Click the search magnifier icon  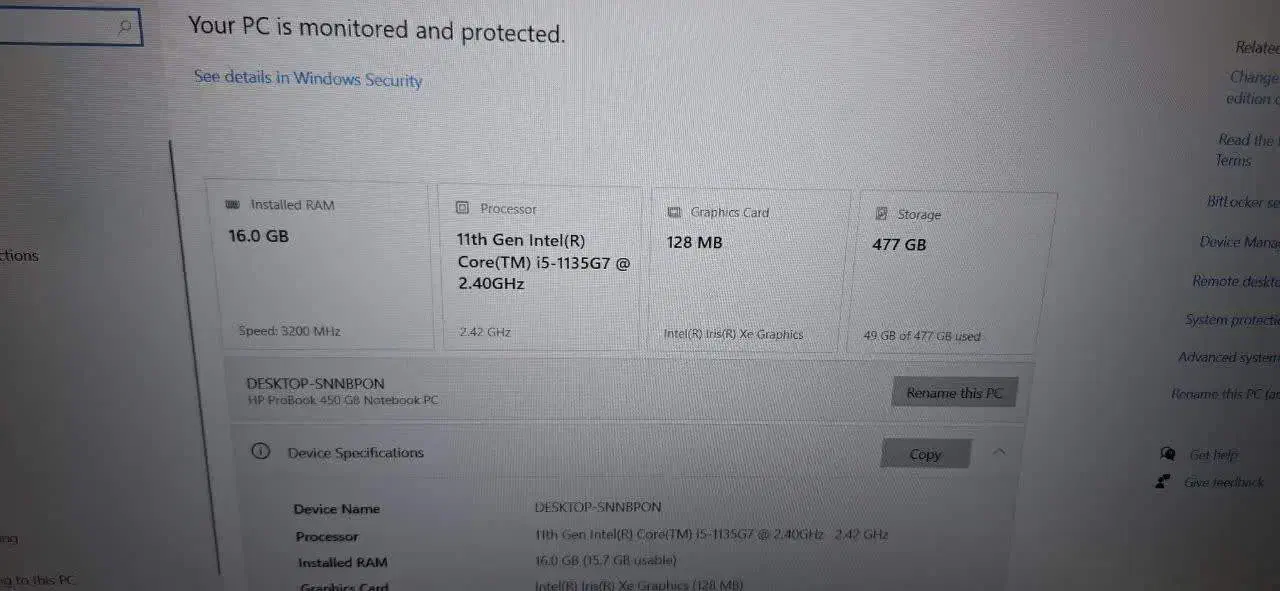click(125, 27)
